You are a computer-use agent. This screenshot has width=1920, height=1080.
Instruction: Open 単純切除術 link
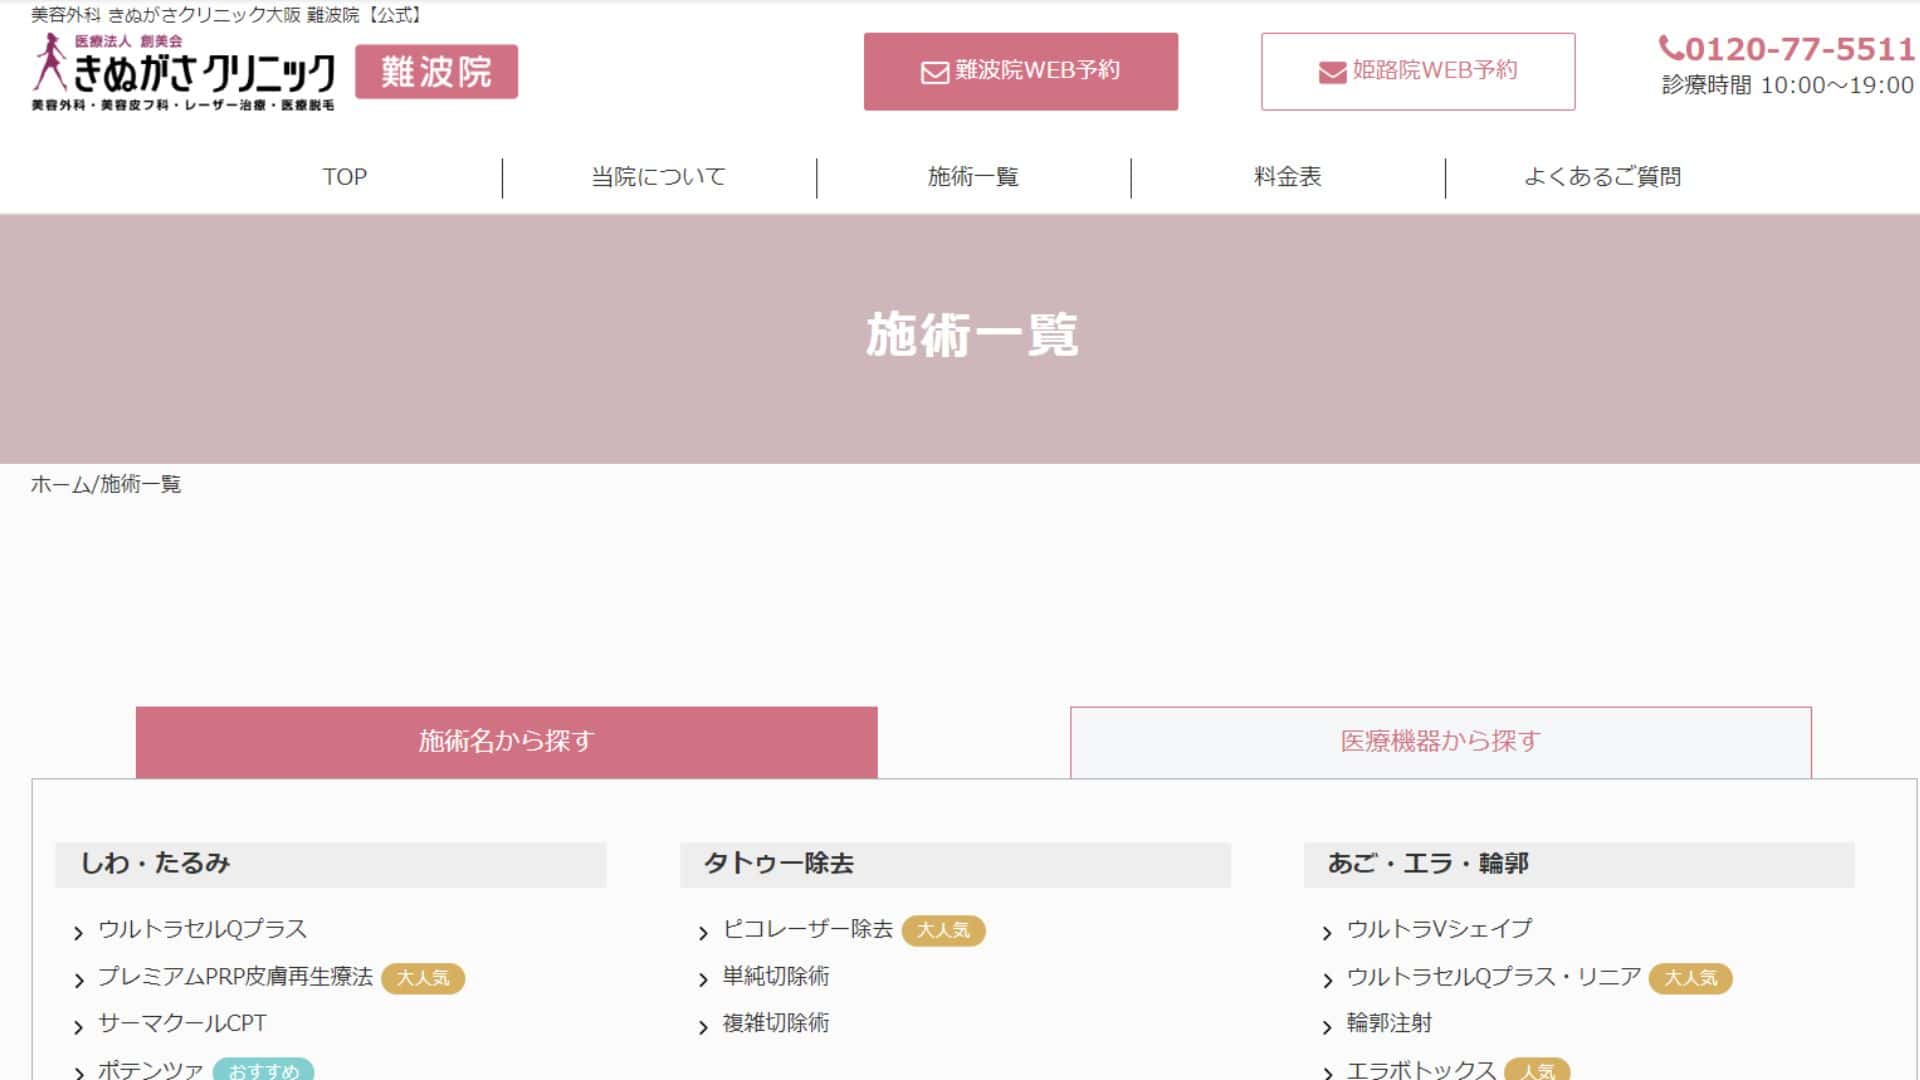click(x=776, y=977)
